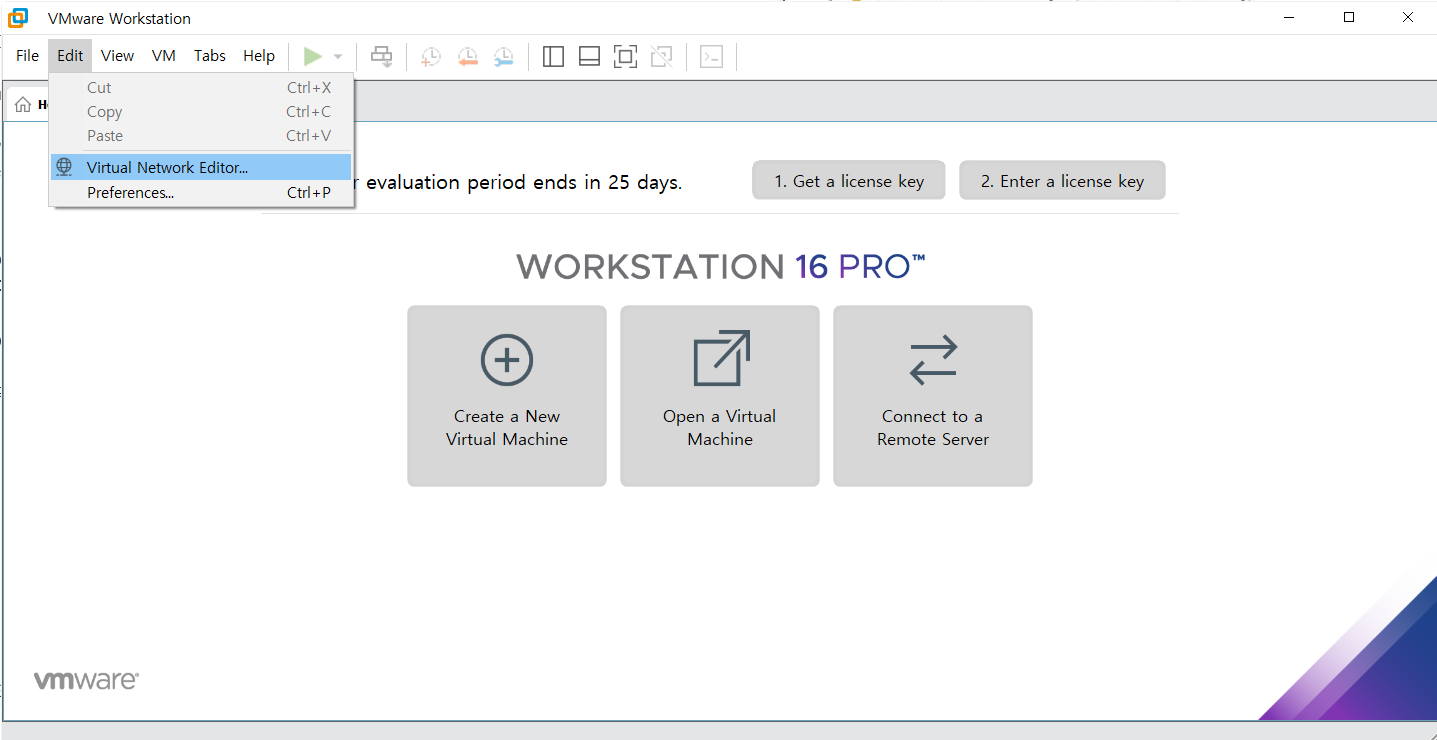This screenshot has height=740, width=1437.
Task: Toggle the thumbnail bar view icon
Action: (589, 57)
